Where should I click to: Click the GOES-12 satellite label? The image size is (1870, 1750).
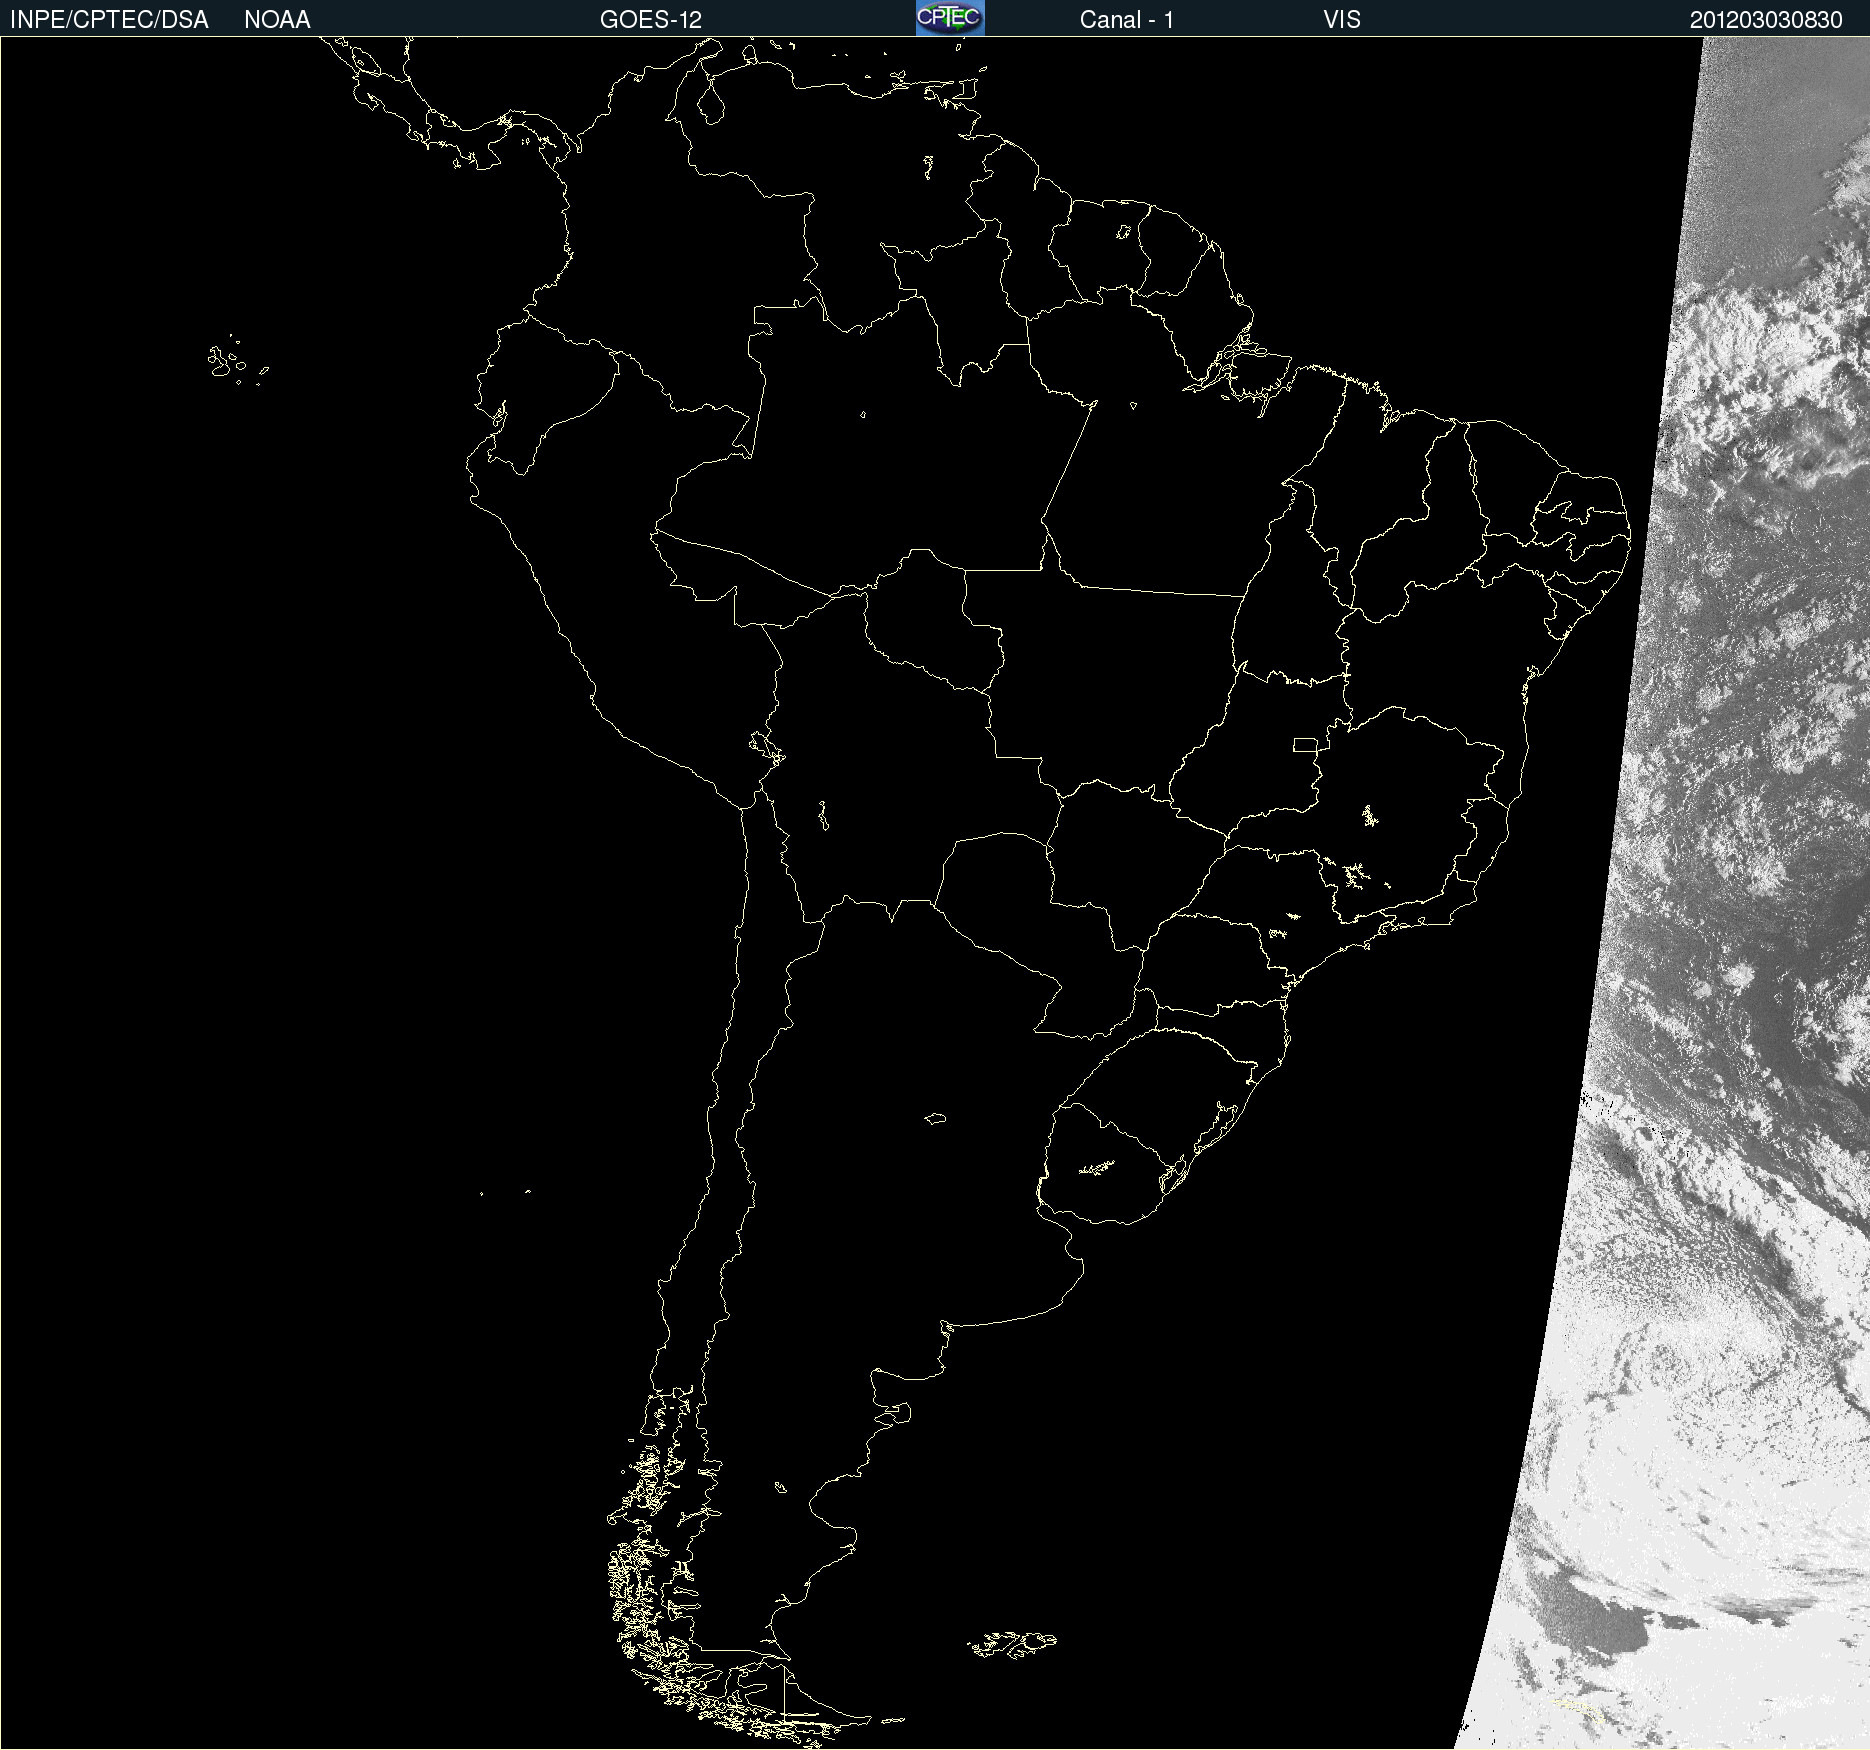click(651, 20)
